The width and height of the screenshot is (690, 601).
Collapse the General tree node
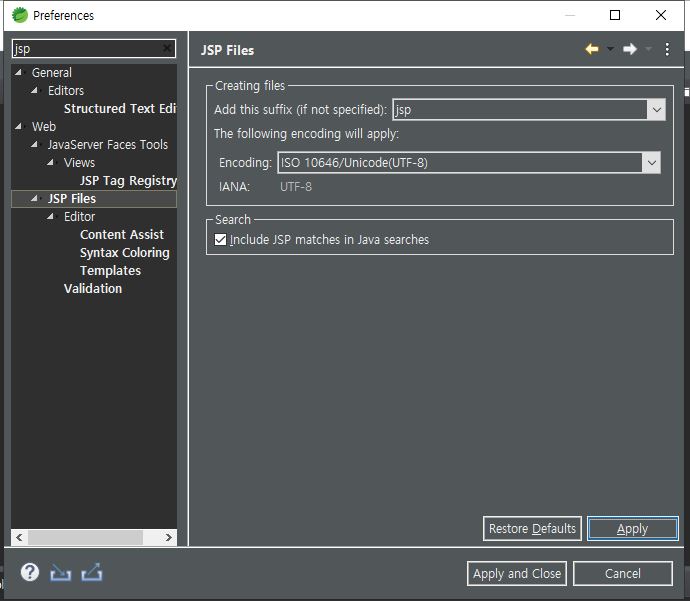19,73
